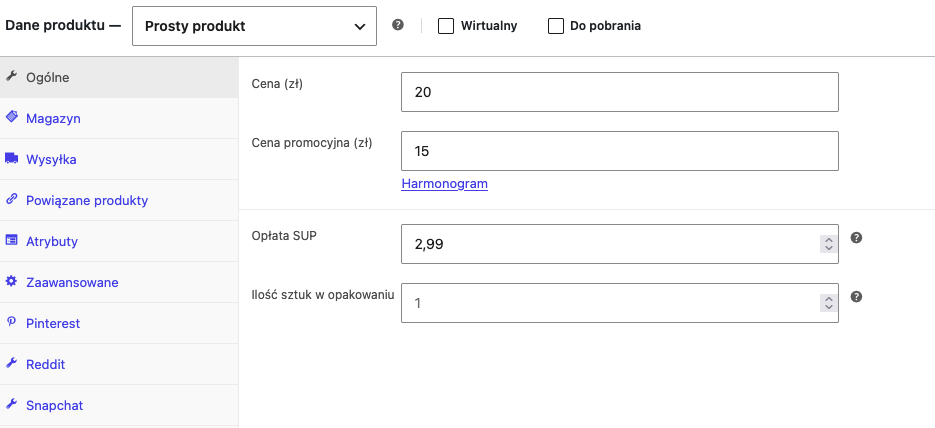Enable the Wirtualny checkbox

(445, 26)
